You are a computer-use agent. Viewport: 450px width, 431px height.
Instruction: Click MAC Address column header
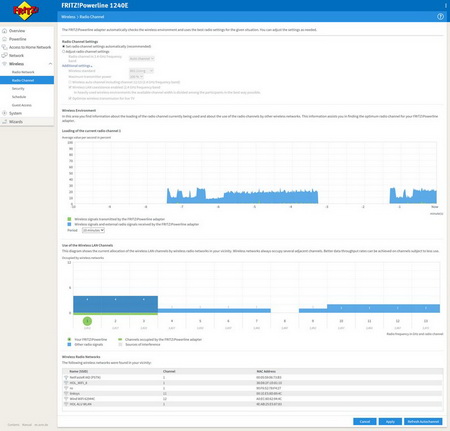pyautogui.click(x=266, y=371)
